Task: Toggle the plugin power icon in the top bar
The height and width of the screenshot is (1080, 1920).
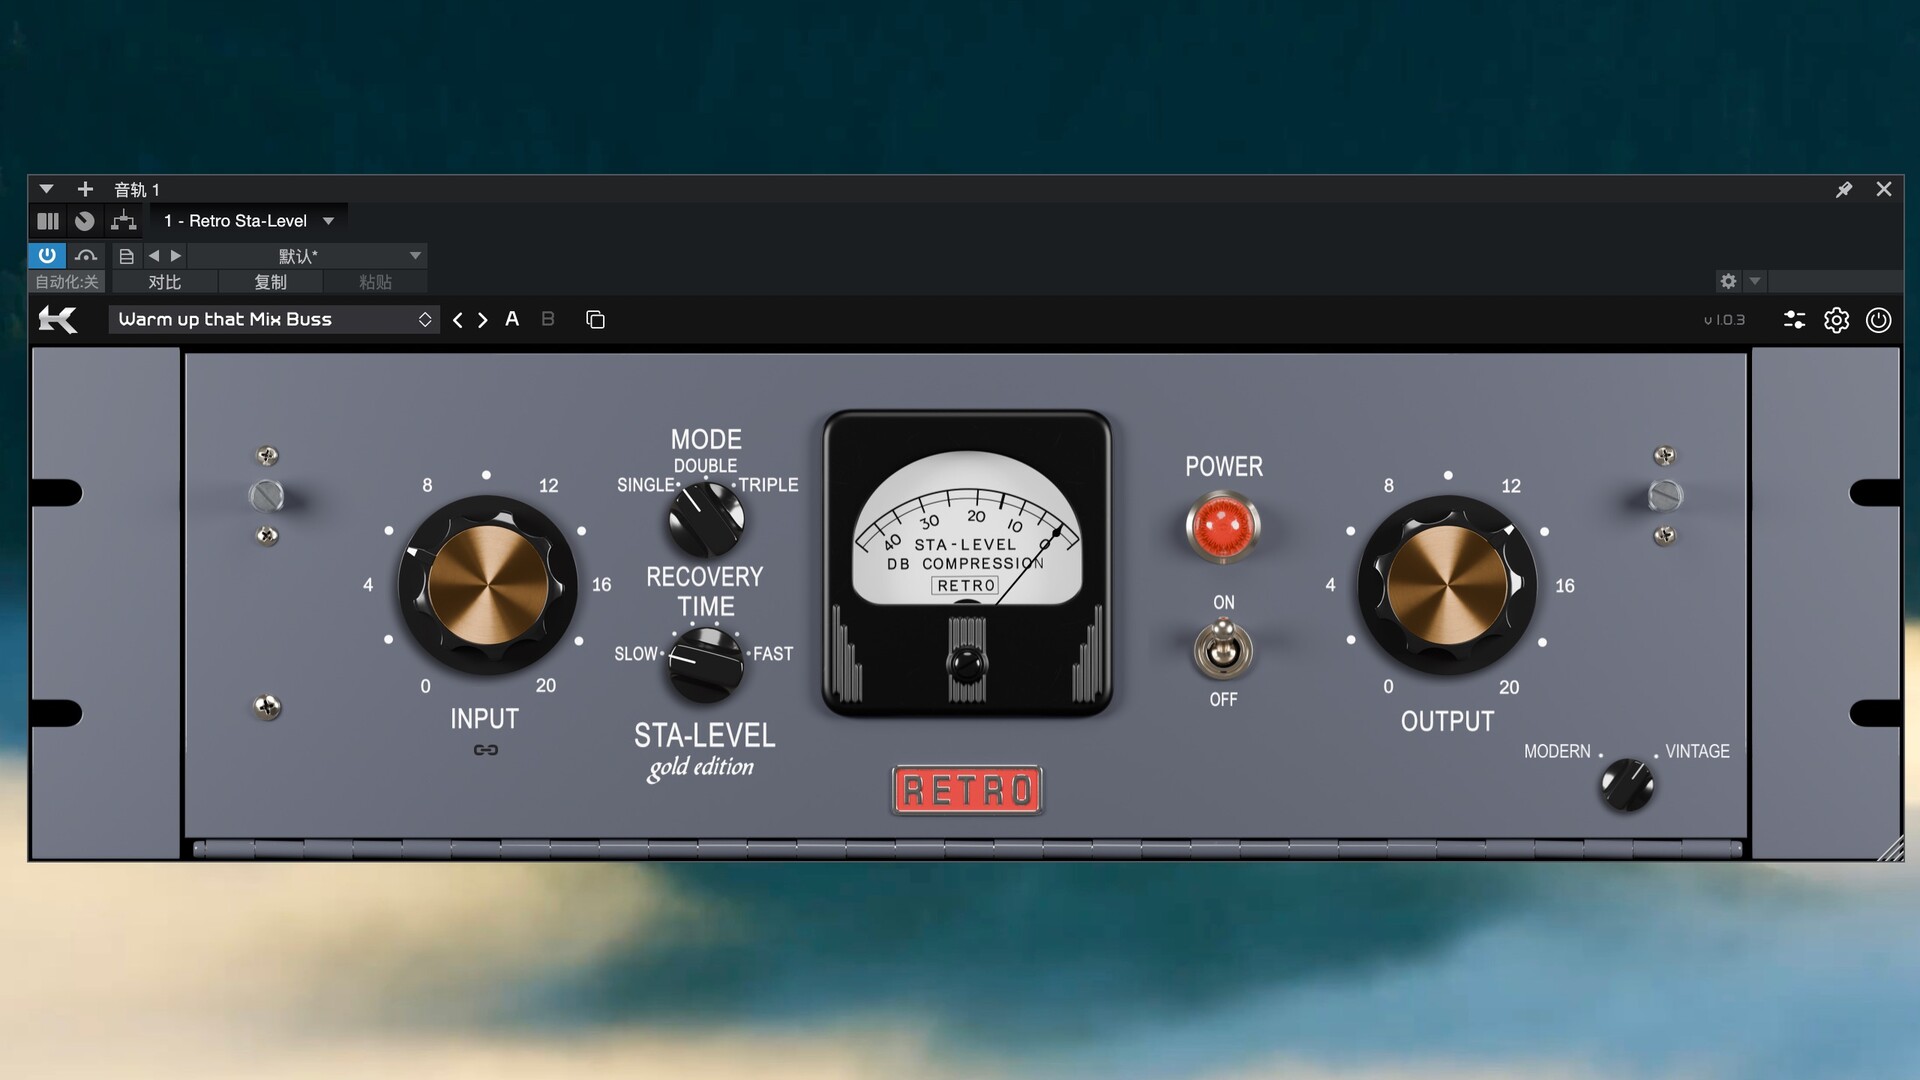Action: 1879,320
